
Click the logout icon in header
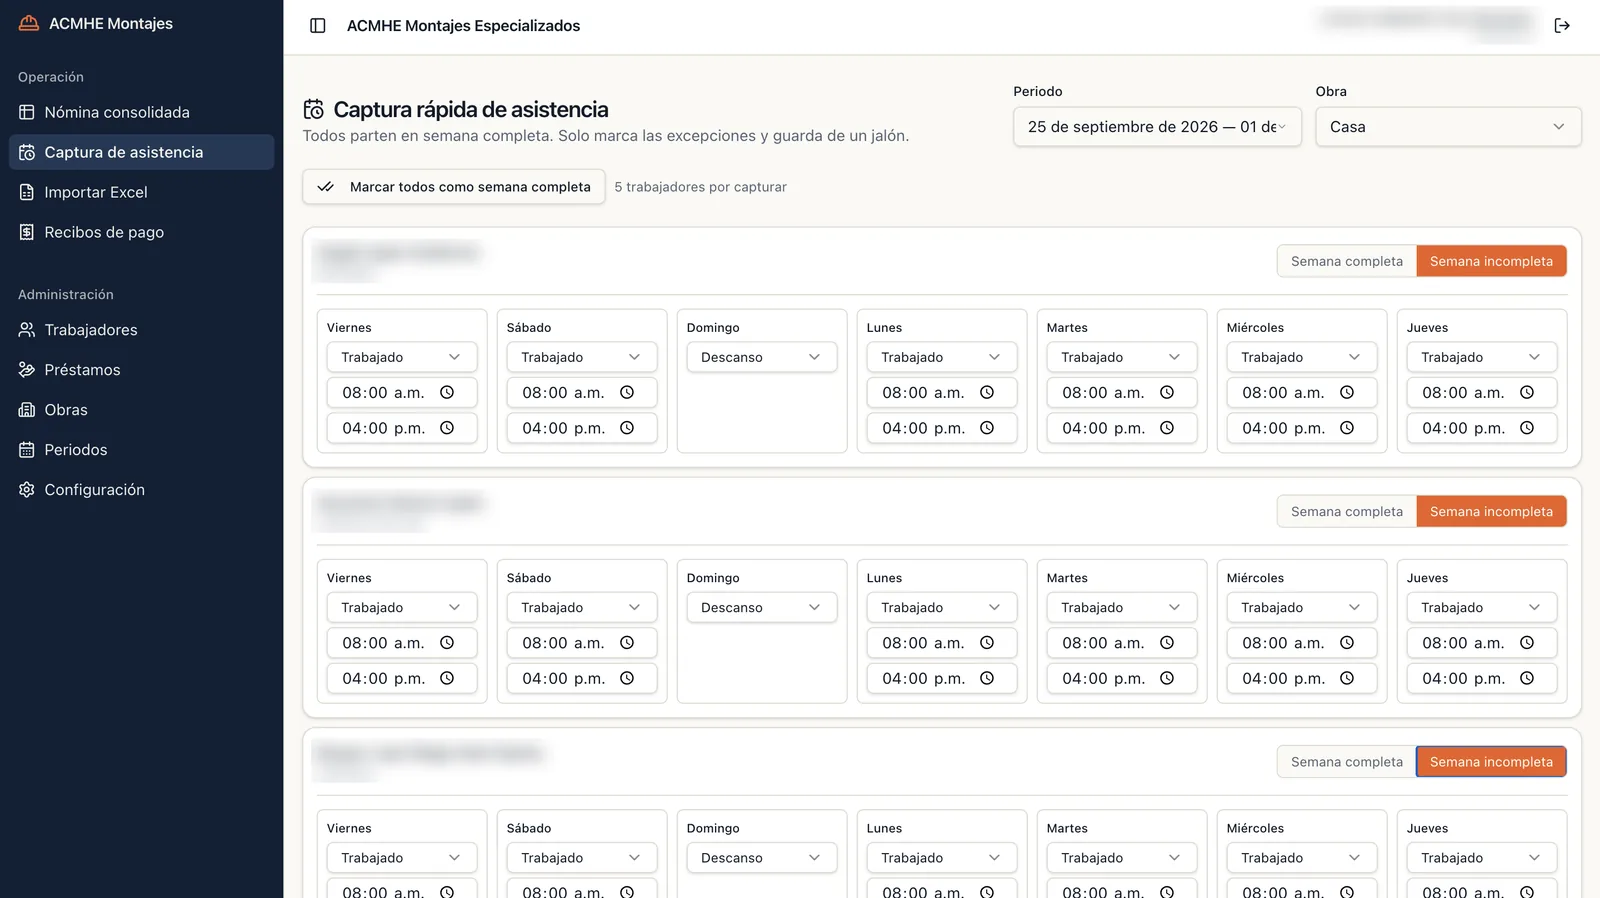pyautogui.click(x=1562, y=26)
